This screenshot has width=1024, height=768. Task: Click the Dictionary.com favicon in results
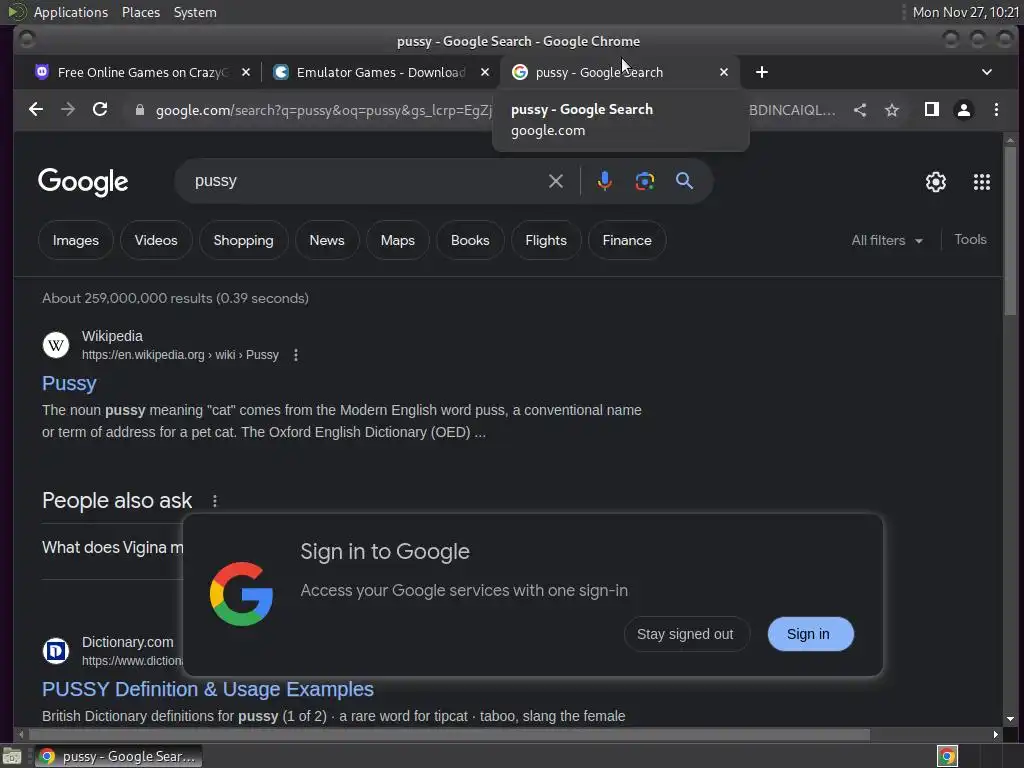coord(56,651)
